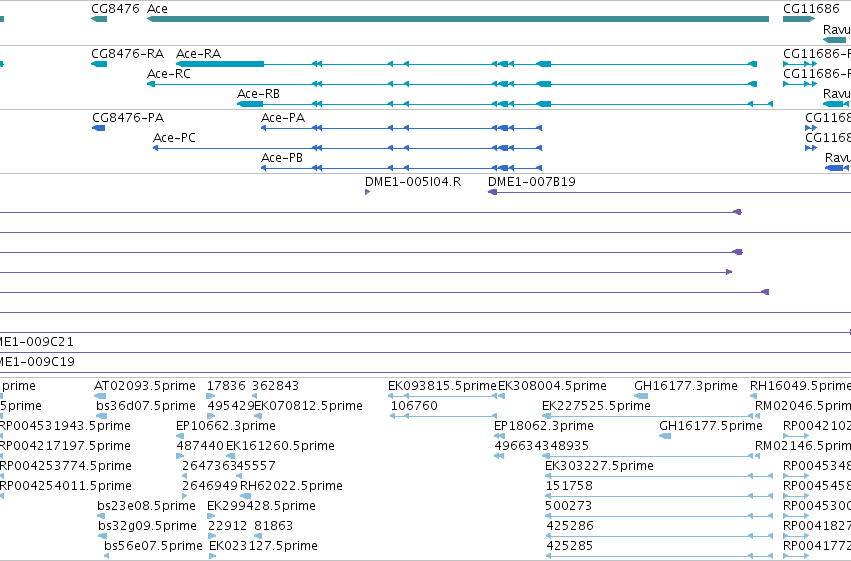851x561 pixels.
Task: Select the RP004254011.5prime EST label
Action: [x=66, y=486]
